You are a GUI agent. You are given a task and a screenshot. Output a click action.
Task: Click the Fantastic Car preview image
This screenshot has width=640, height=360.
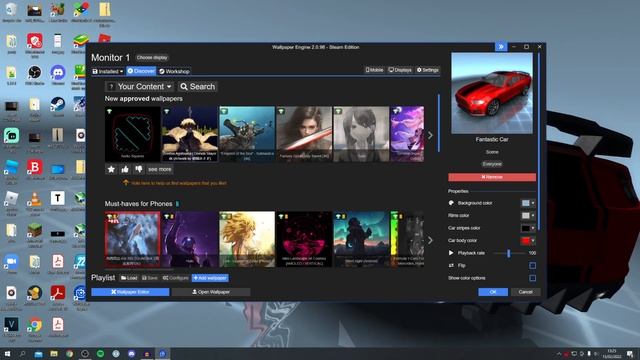pyautogui.click(x=492, y=93)
